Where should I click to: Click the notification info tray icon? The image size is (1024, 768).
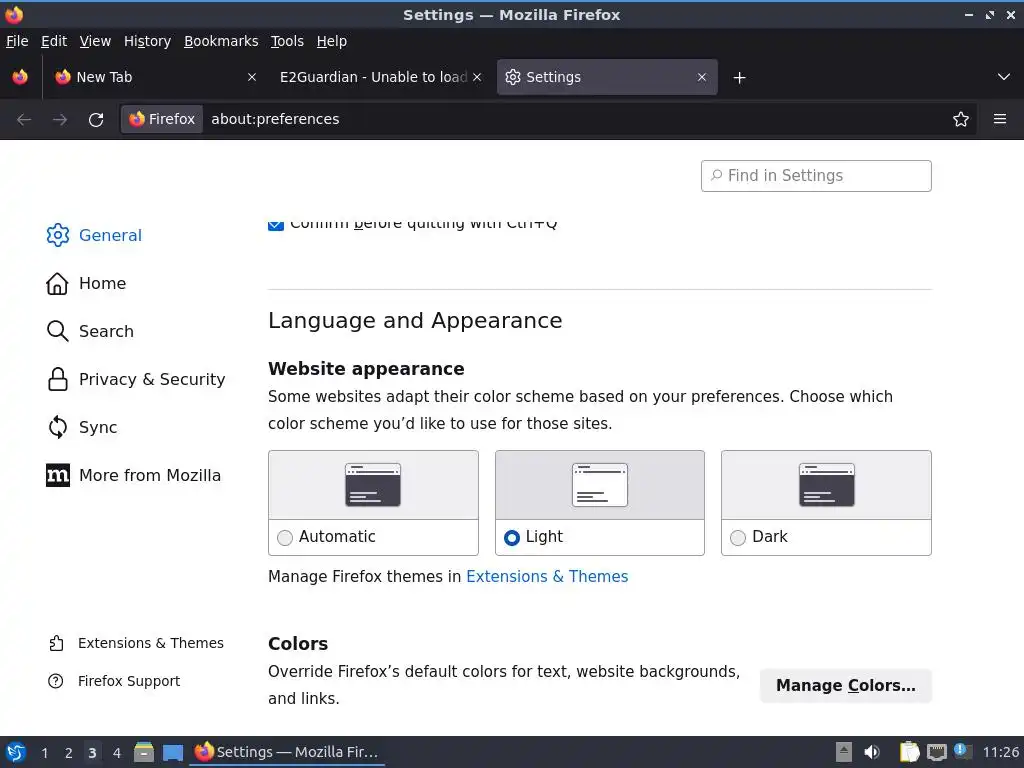[963, 751]
